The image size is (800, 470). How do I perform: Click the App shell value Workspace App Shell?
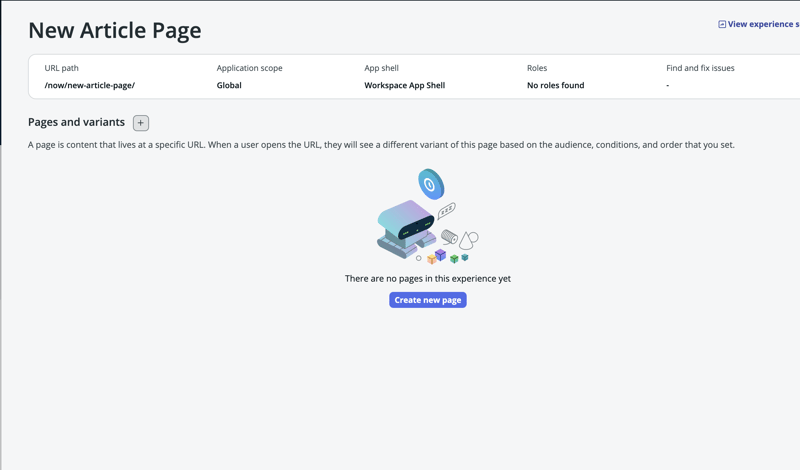coord(405,85)
